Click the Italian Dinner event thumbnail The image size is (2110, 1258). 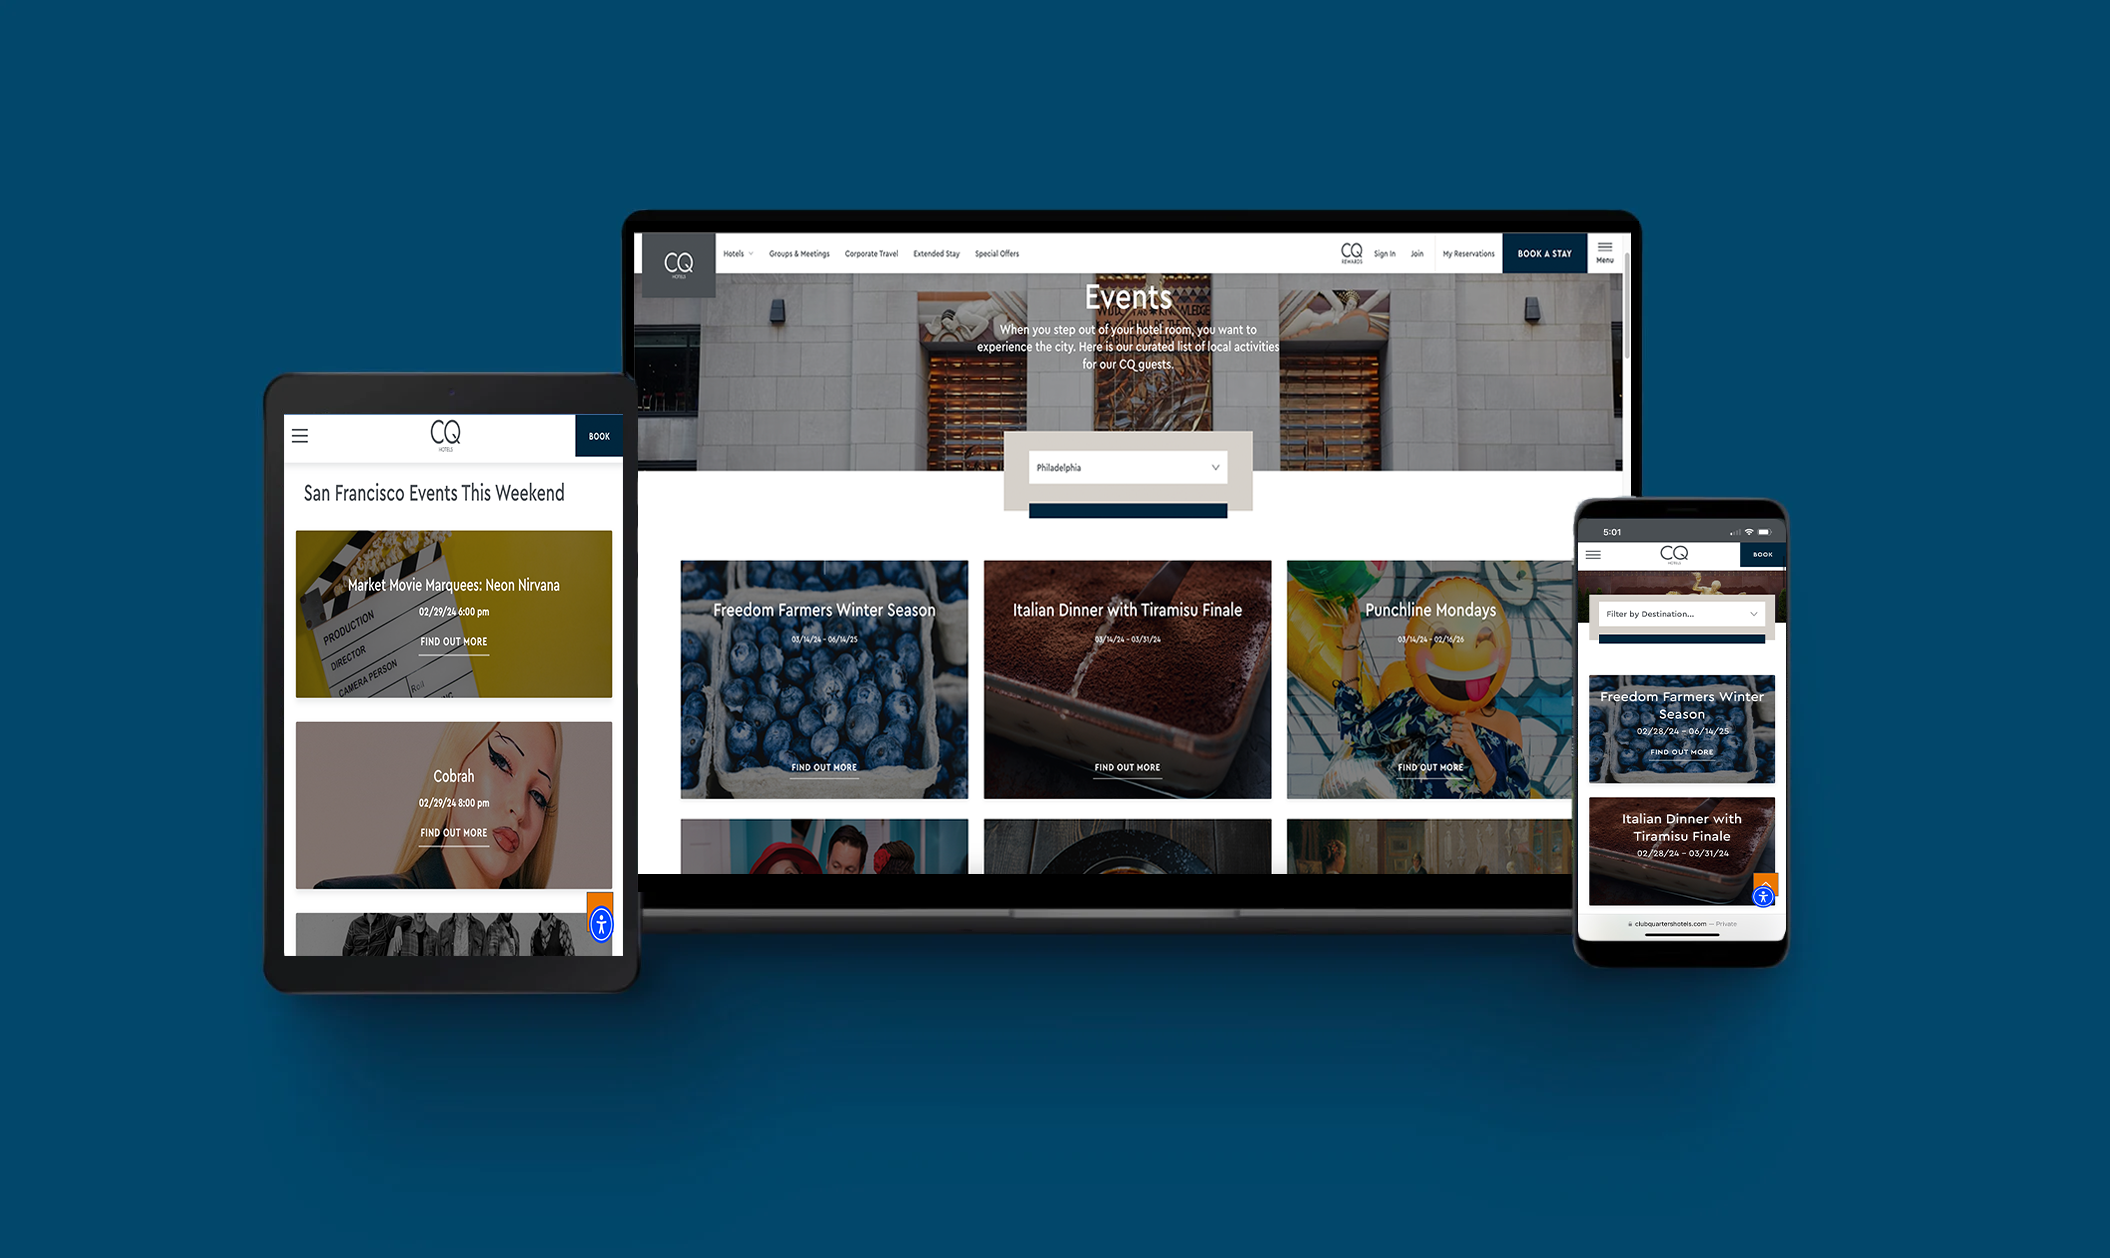tap(1125, 677)
